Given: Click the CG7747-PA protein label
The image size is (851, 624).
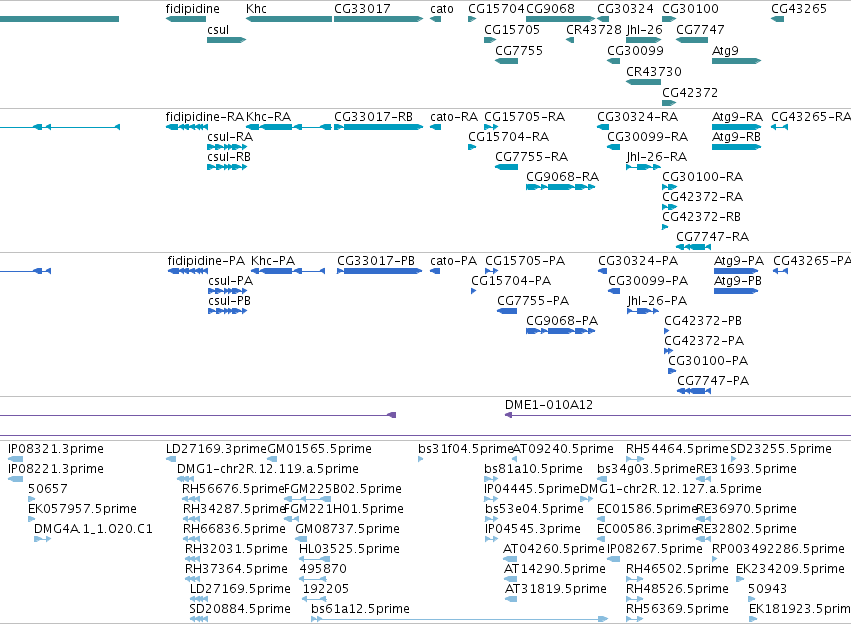Looking at the screenshot, I should point(713,381).
